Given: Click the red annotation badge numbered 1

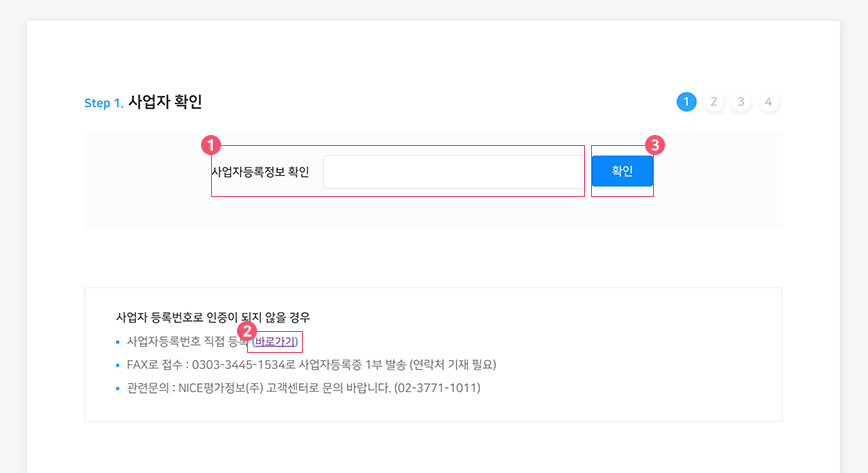Looking at the screenshot, I should [x=211, y=146].
